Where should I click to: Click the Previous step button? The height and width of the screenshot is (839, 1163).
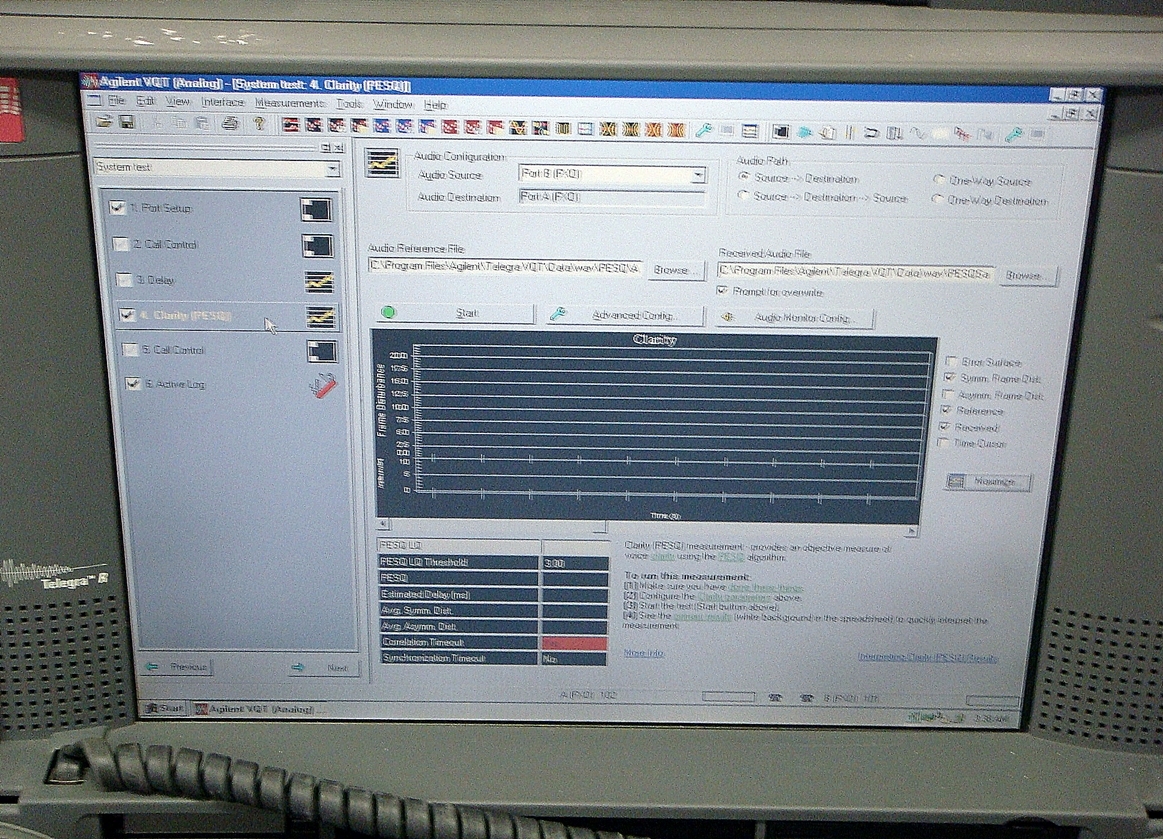point(177,667)
